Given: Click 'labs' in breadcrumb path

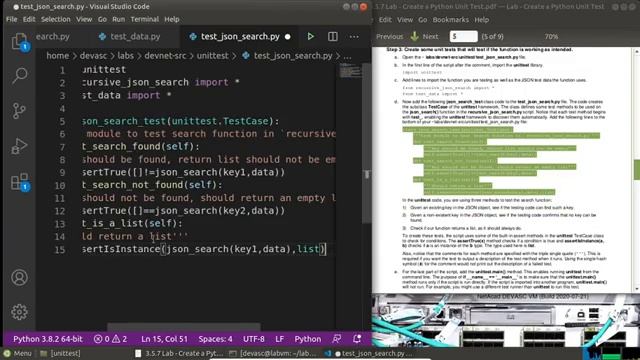Looking at the screenshot, I should click(126, 56).
